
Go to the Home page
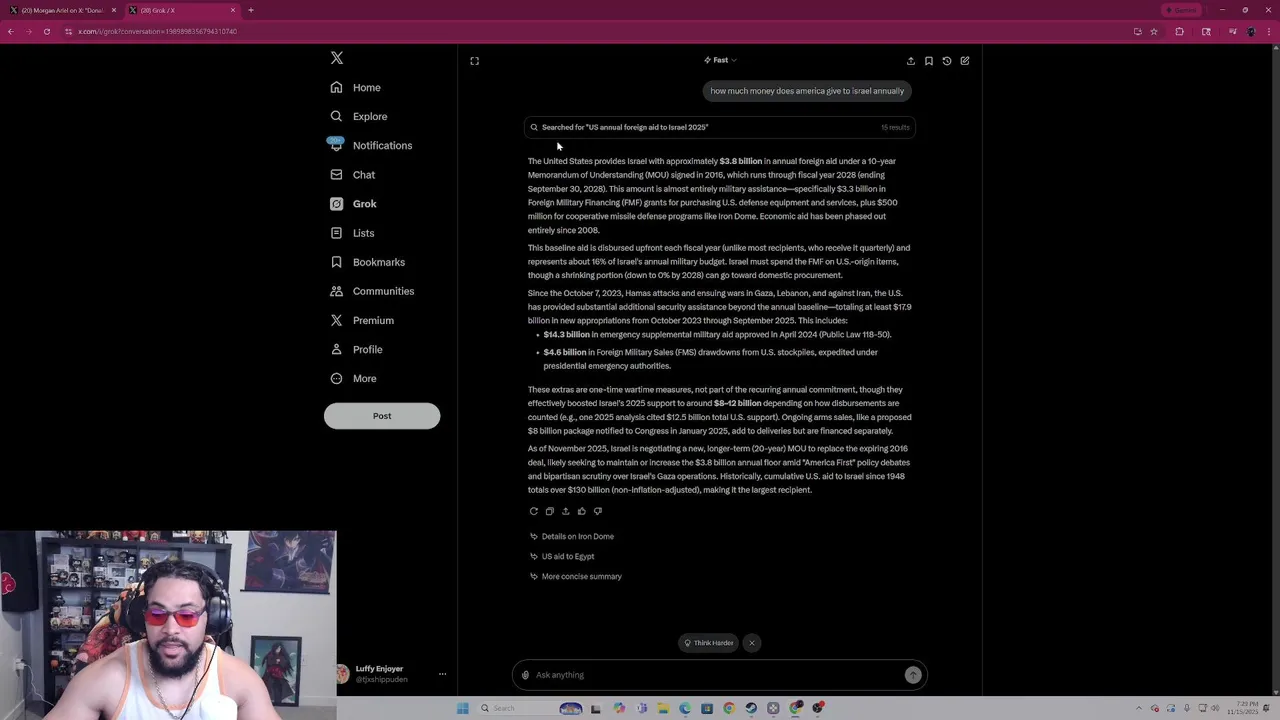pos(356,88)
